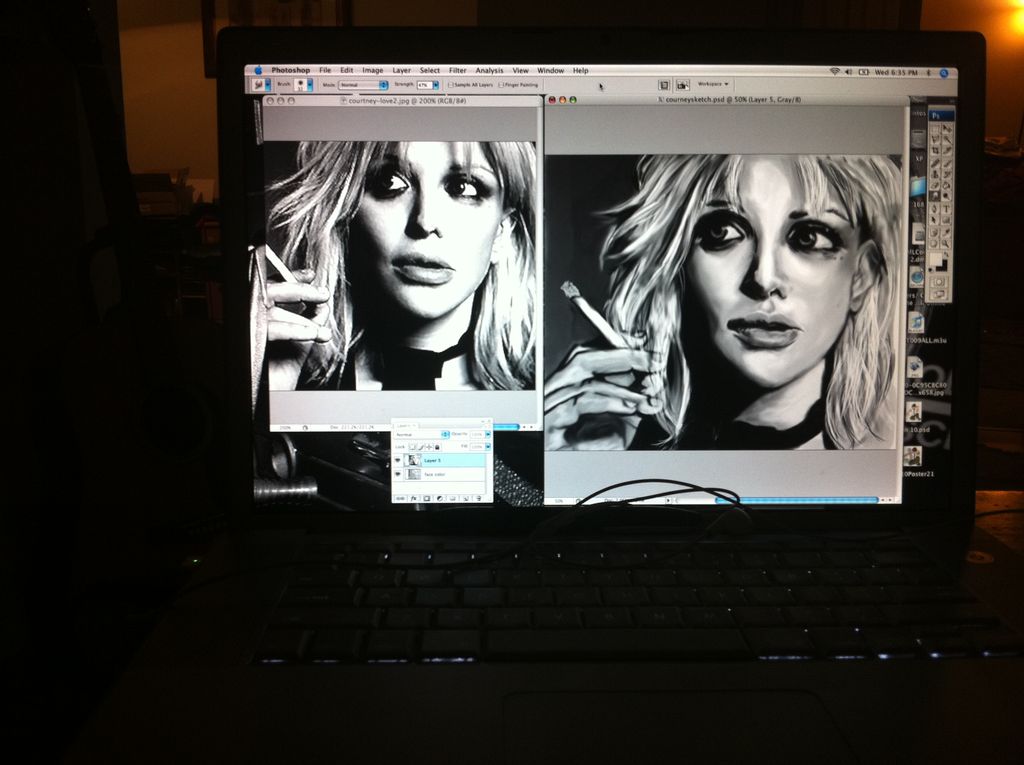The width and height of the screenshot is (1024, 765).
Task: Select the Zoom tool
Action: 948,241
